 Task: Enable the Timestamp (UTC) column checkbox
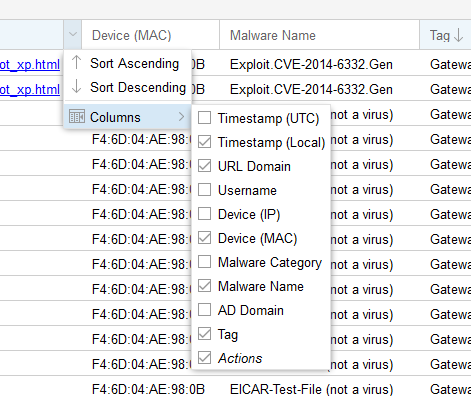(x=204, y=118)
